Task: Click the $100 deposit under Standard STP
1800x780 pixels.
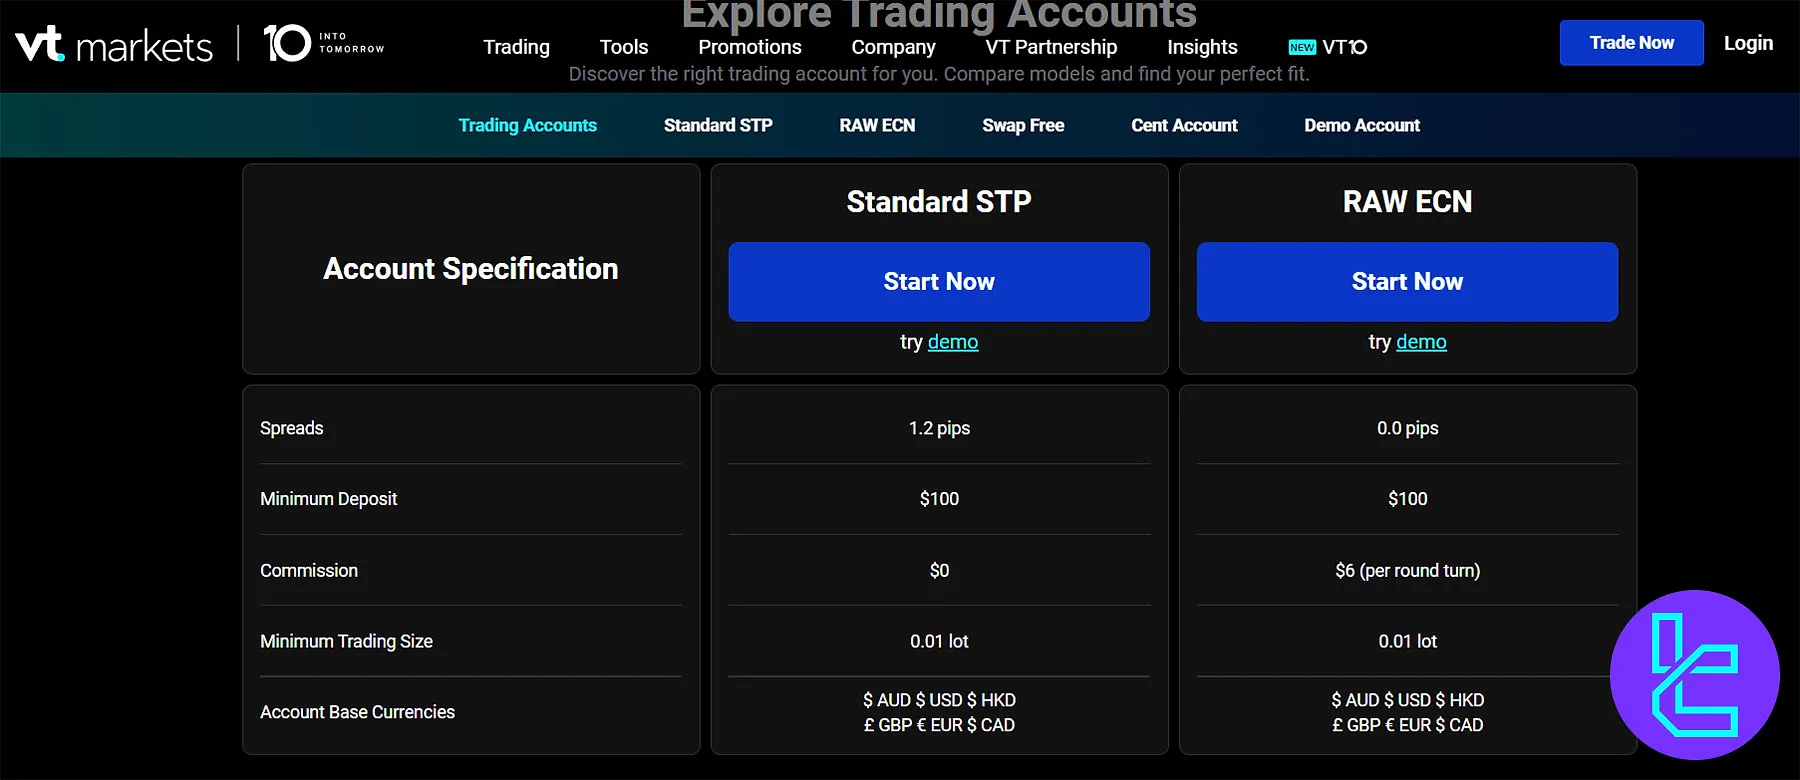Action: (939, 499)
